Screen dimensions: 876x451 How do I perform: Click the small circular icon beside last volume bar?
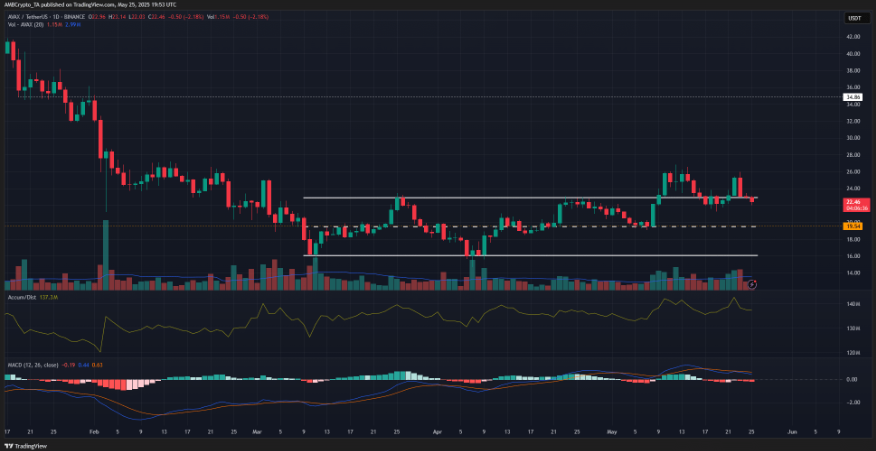752,285
